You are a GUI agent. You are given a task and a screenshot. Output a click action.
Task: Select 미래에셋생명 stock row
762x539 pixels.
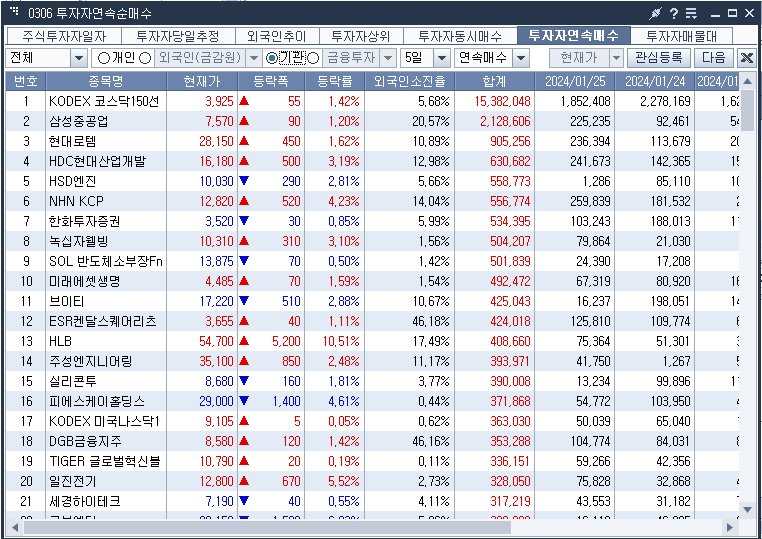[x=372, y=281]
